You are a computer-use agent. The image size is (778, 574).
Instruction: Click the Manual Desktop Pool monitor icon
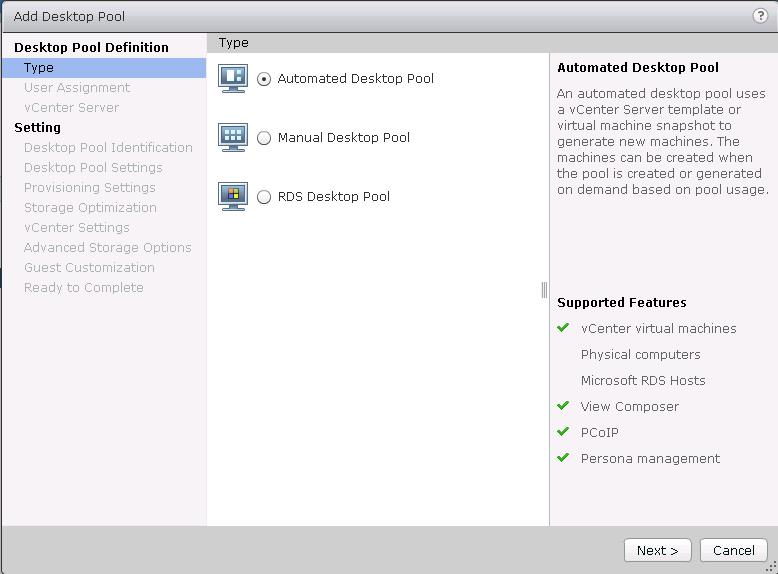pos(232,137)
